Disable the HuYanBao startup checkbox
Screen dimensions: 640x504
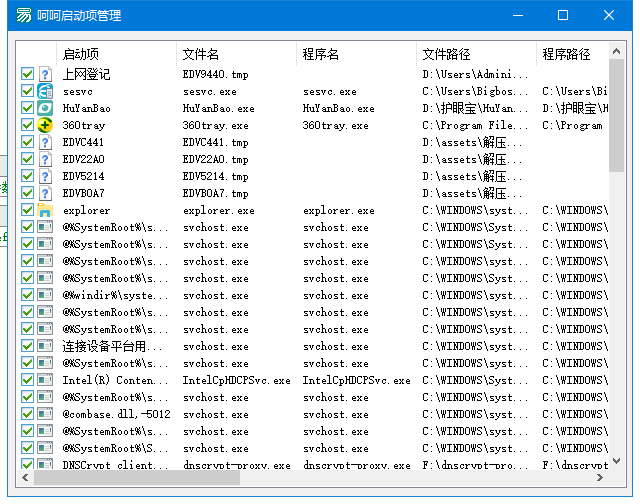pyautogui.click(x=27, y=108)
